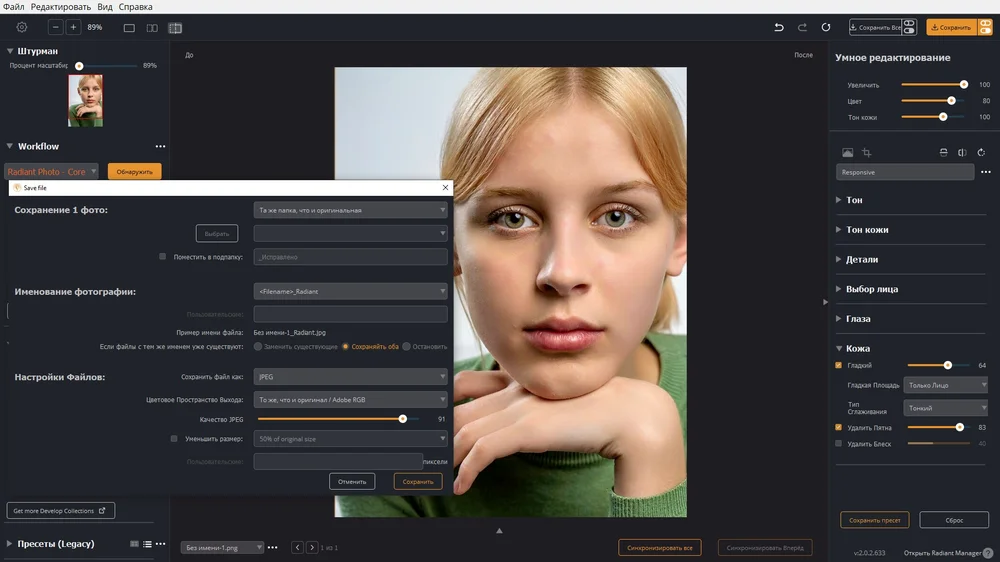Expand the Выбор лица section
1000x562 pixels.
pyautogui.click(x=839, y=289)
